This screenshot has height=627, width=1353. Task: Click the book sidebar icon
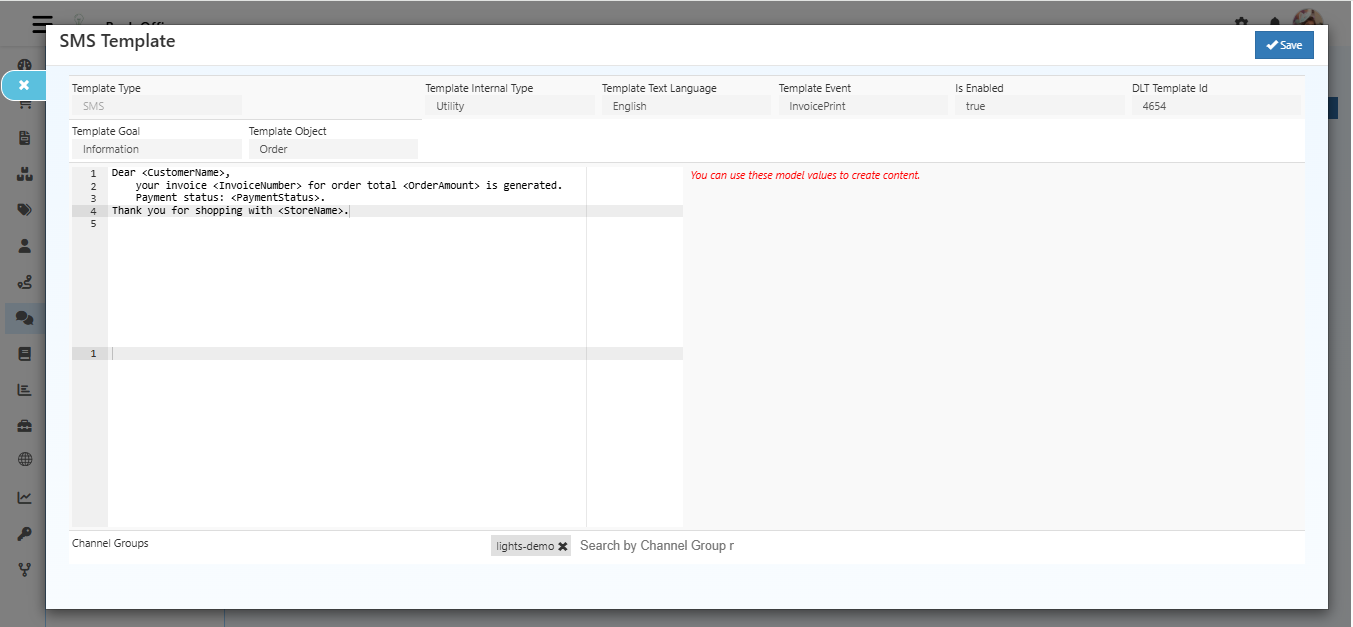25,354
